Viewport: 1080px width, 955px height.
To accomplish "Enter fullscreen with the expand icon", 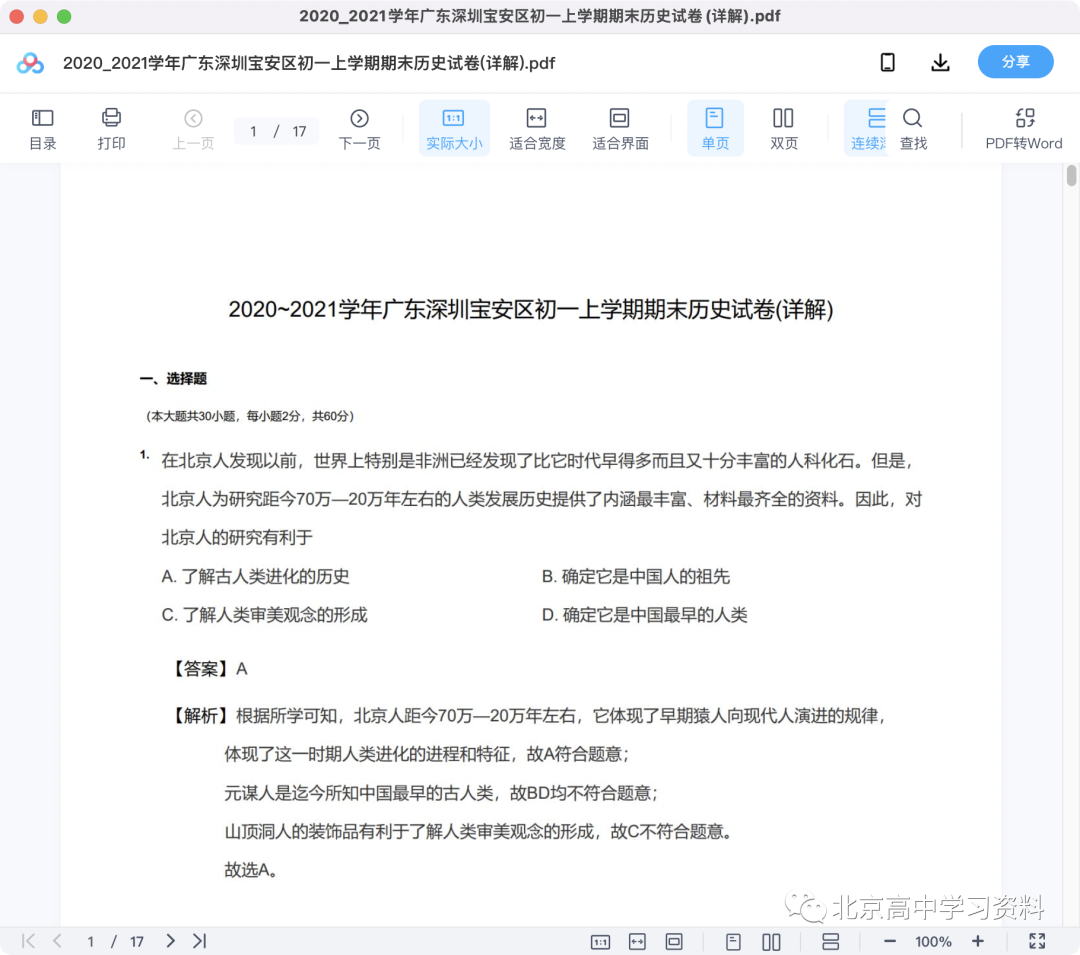I will pos(1037,941).
